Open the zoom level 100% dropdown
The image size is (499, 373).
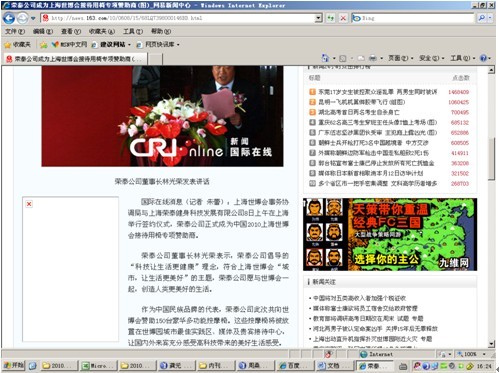click(471, 354)
